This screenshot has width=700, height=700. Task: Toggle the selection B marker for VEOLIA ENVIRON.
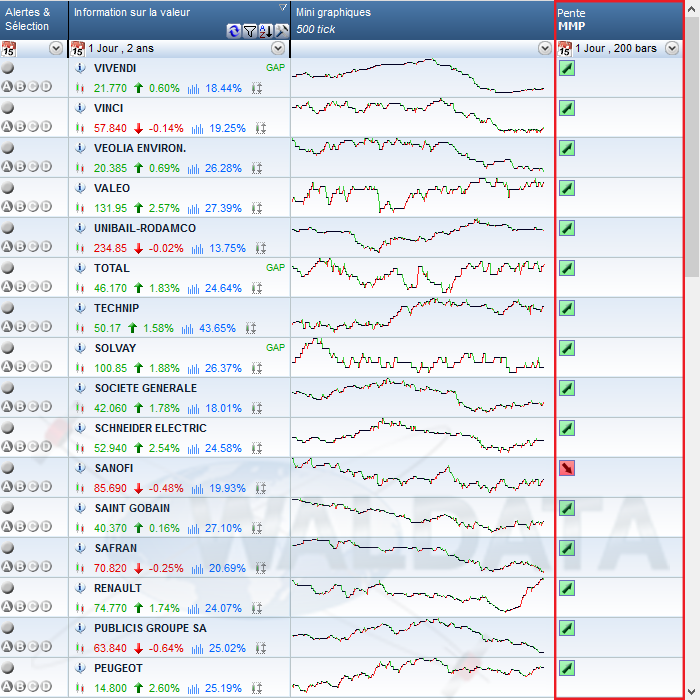20,167
